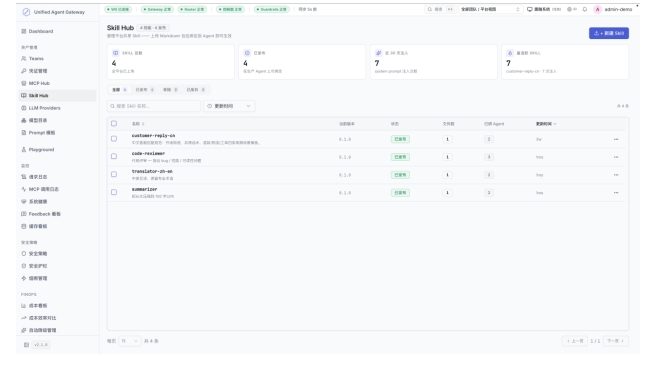Open row actions menu for customer-reply-cn
This screenshot has height=372, width=650.
coord(616,139)
